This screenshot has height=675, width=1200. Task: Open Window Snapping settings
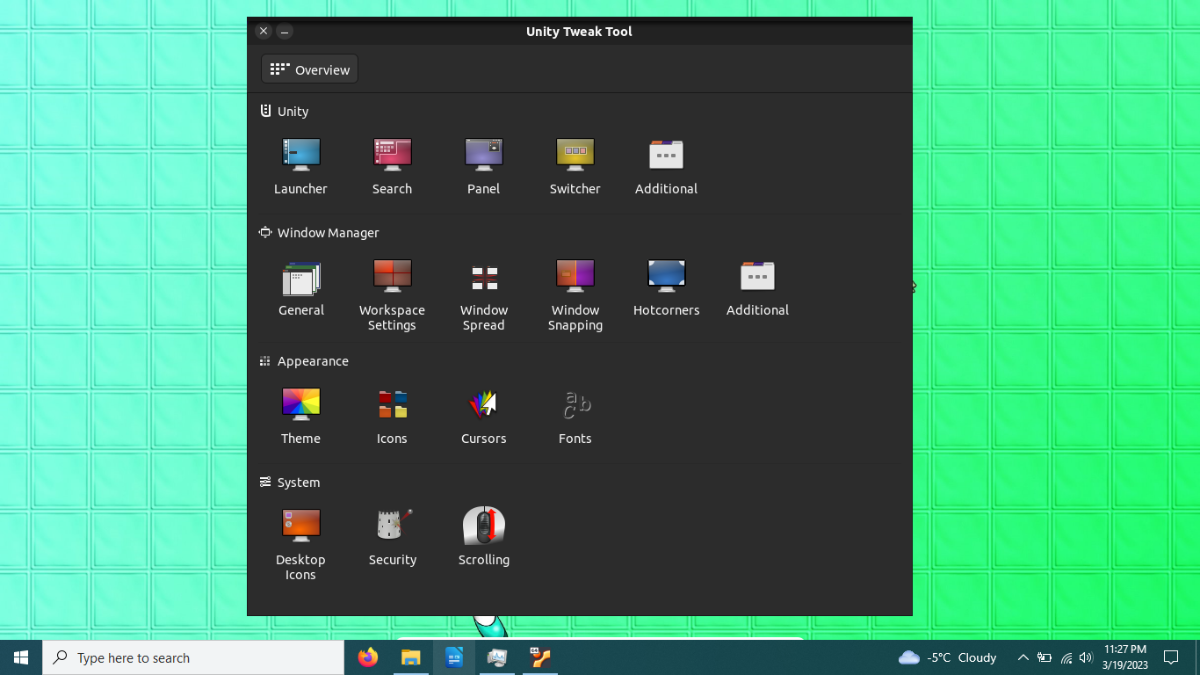[575, 295]
